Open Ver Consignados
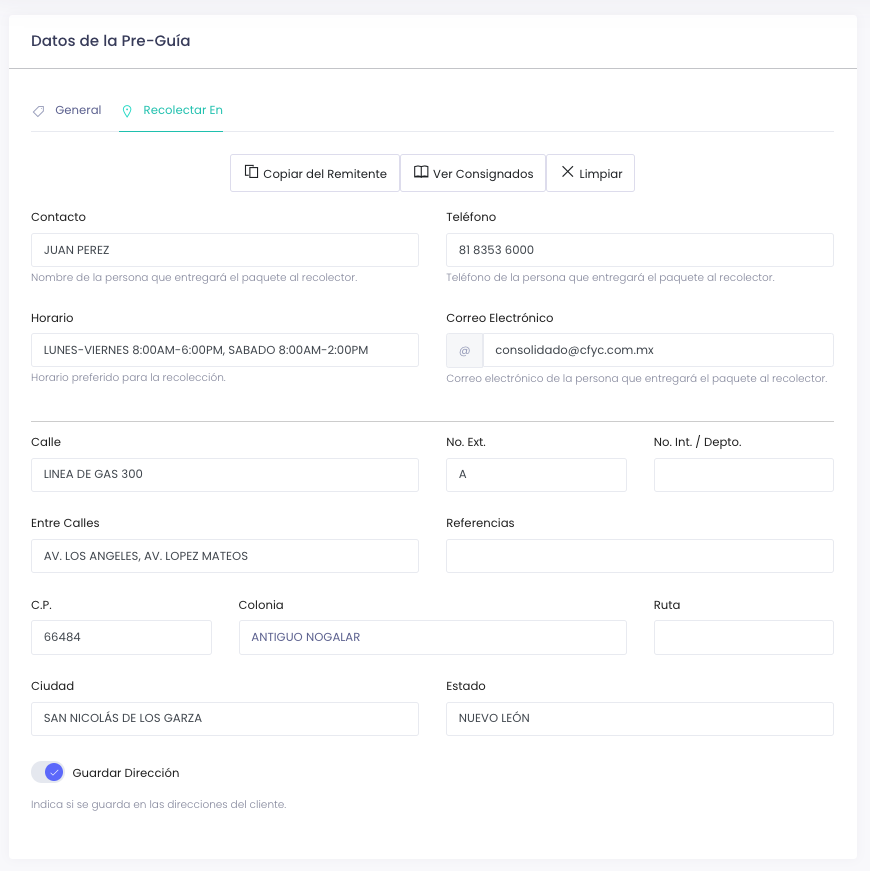This screenshot has height=871, width=870. pos(473,173)
